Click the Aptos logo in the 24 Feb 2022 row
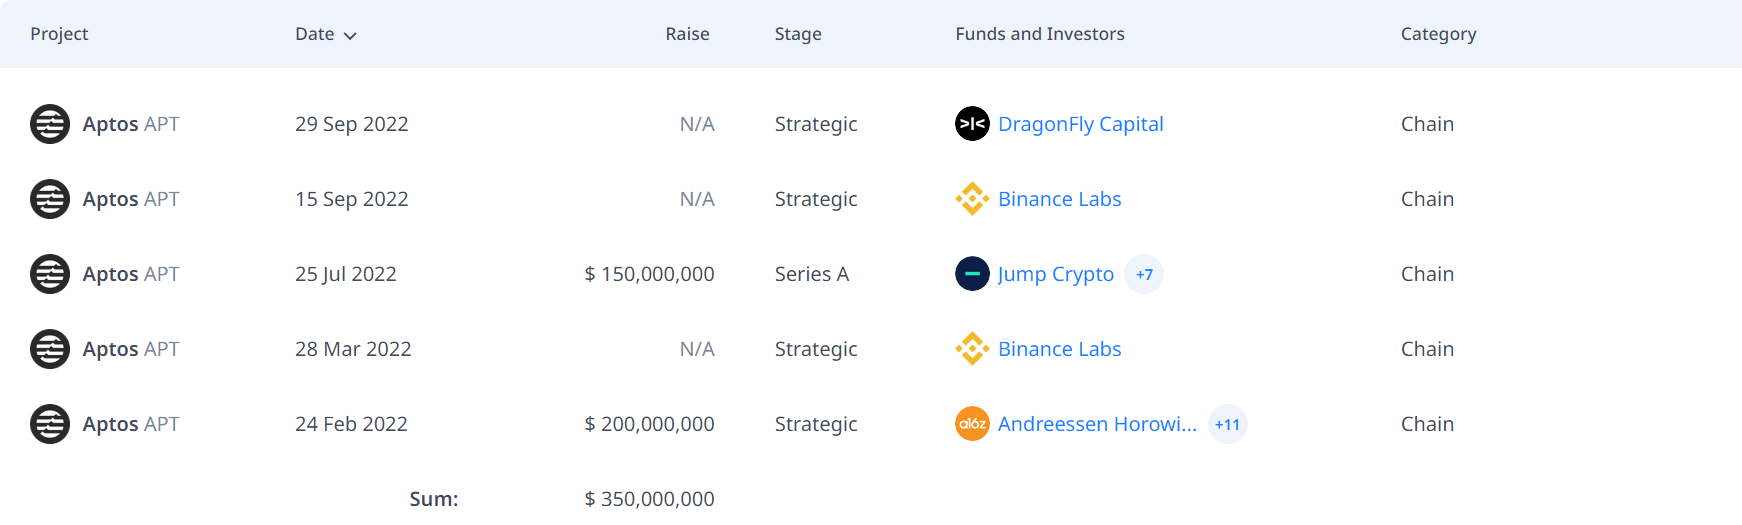Image resolution: width=1742 pixels, height=525 pixels. (x=50, y=424)
